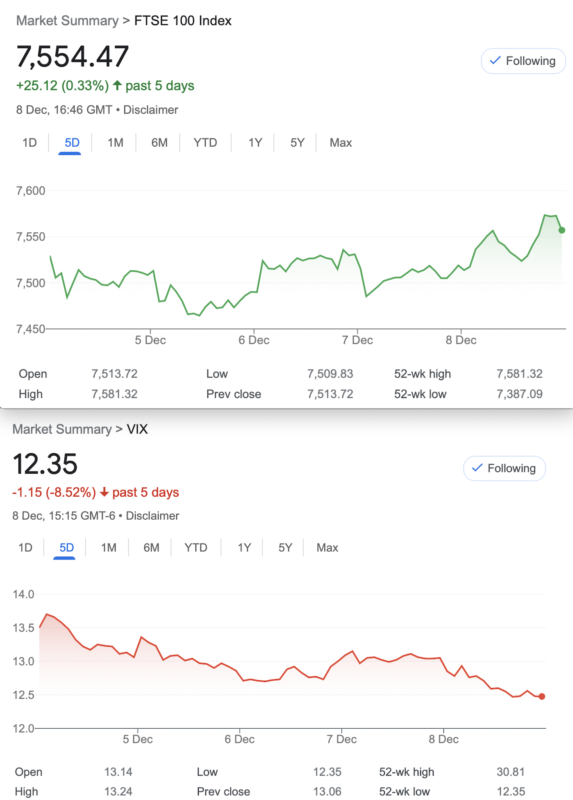Toggle the FTSE 100 Following button
Image resolution: width=573 pixels, height=800 pixels.
coord(523,61)
